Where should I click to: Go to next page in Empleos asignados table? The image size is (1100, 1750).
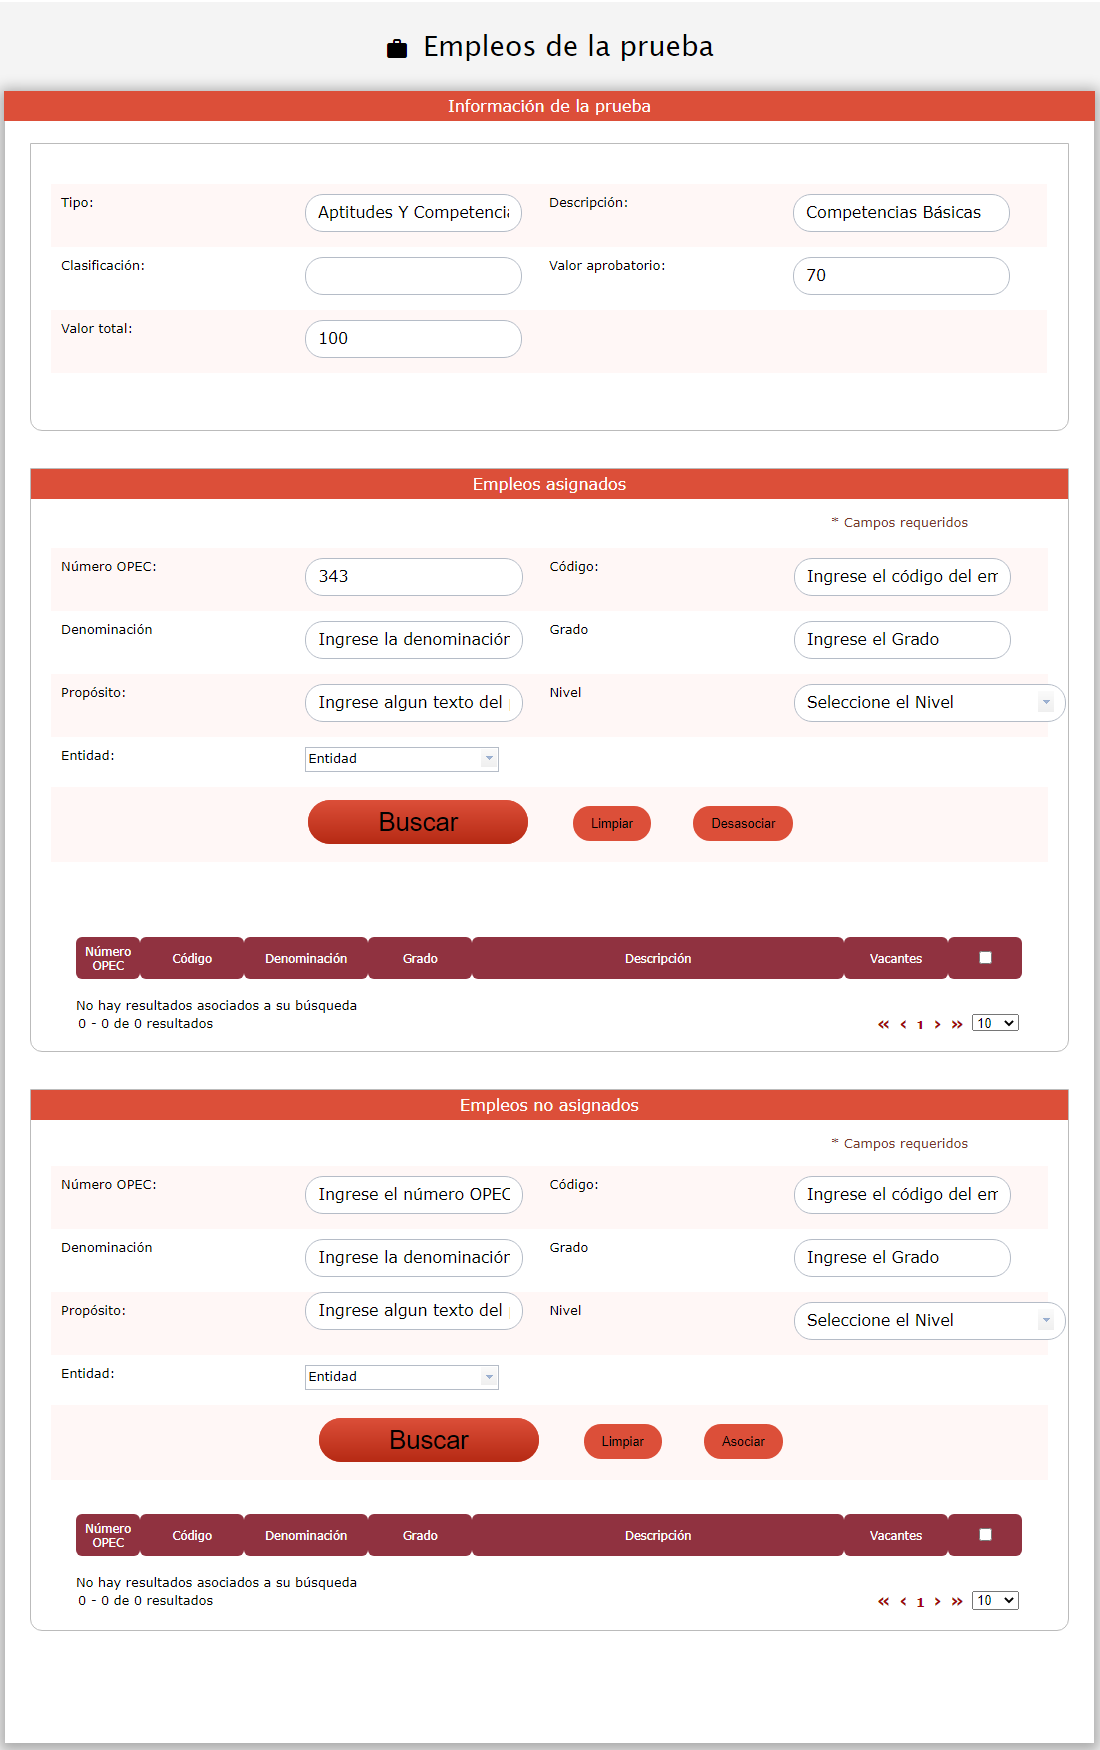click(x=937, y=1024)
